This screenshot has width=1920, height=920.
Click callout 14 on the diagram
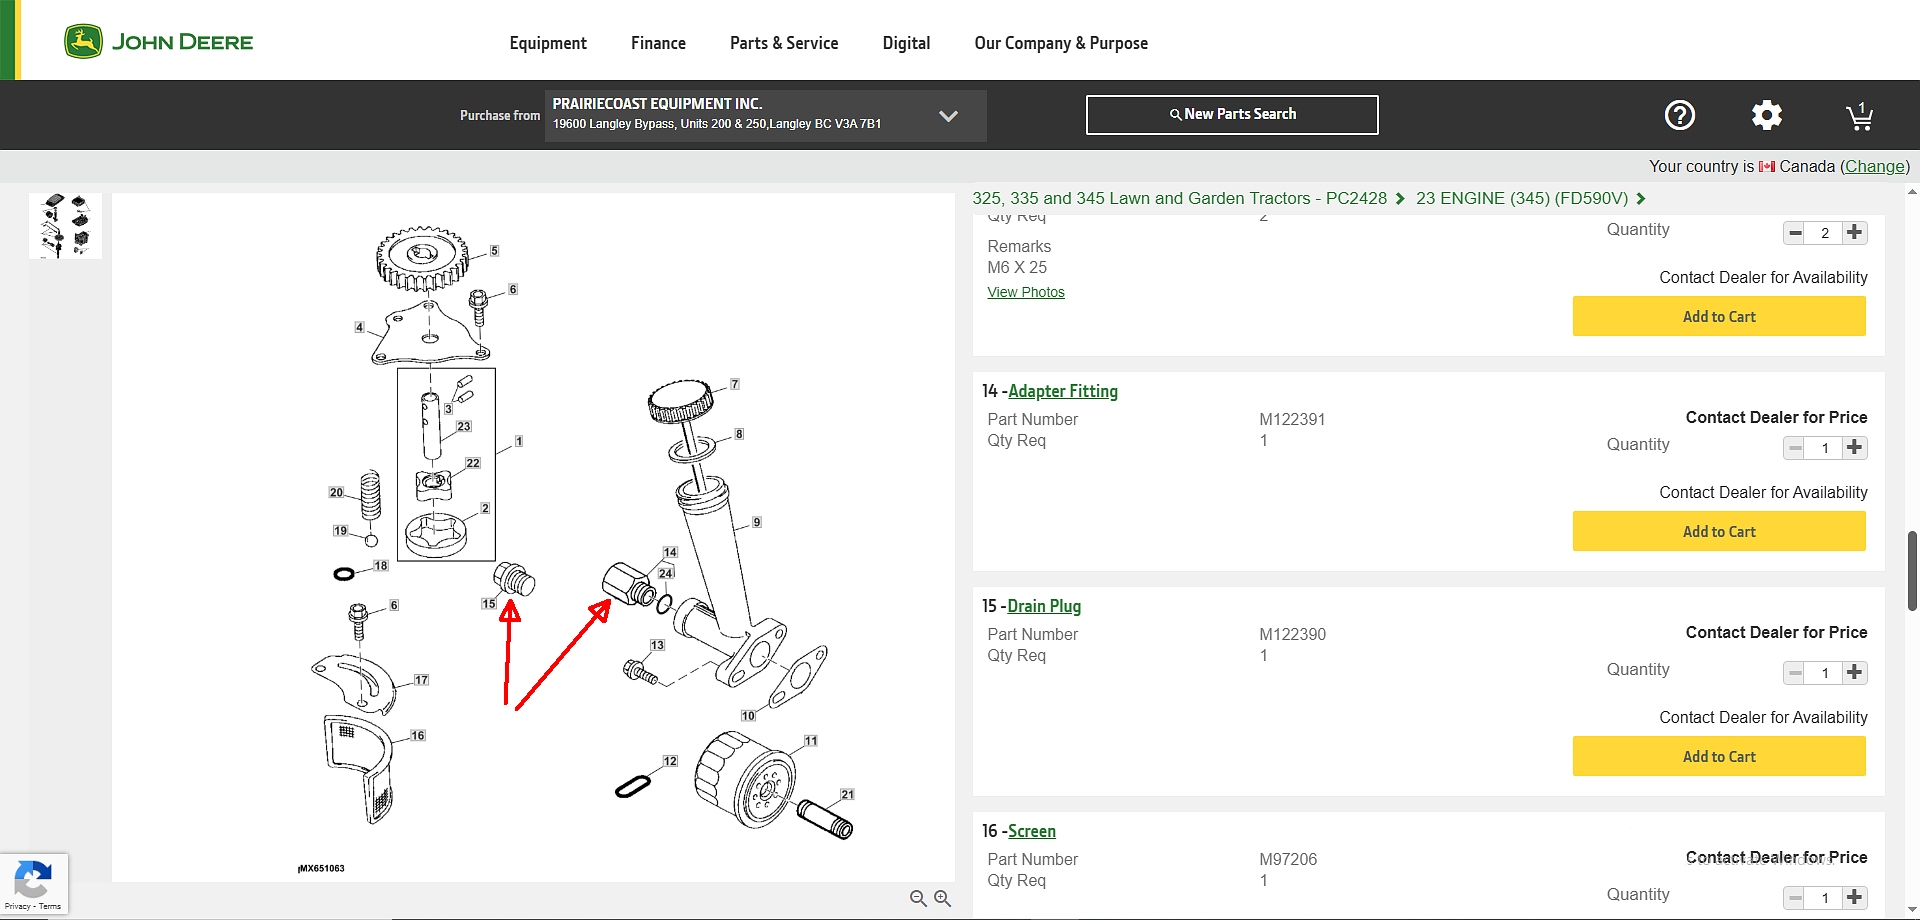[670, 552]
